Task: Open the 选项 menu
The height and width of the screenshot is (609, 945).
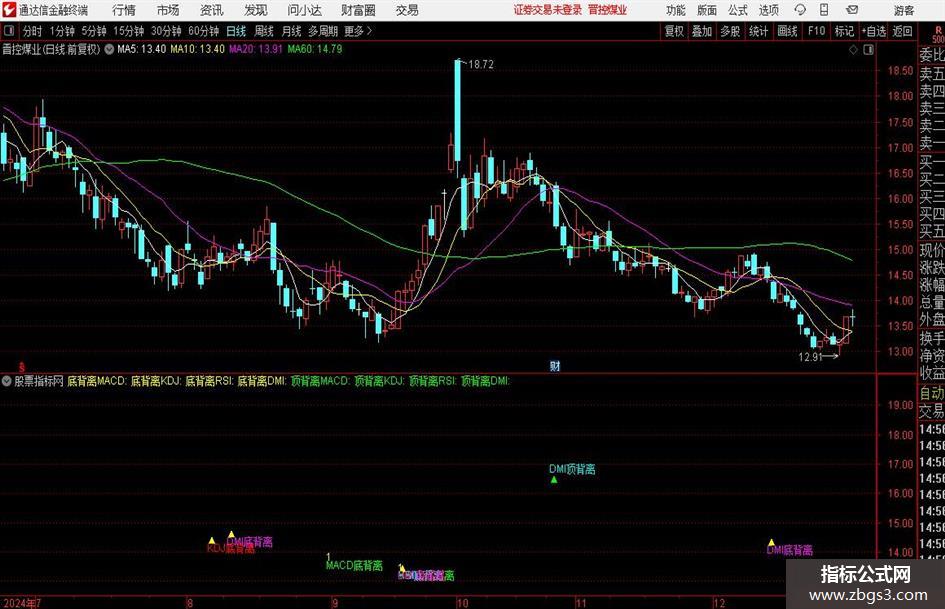Action: [768, 10]
